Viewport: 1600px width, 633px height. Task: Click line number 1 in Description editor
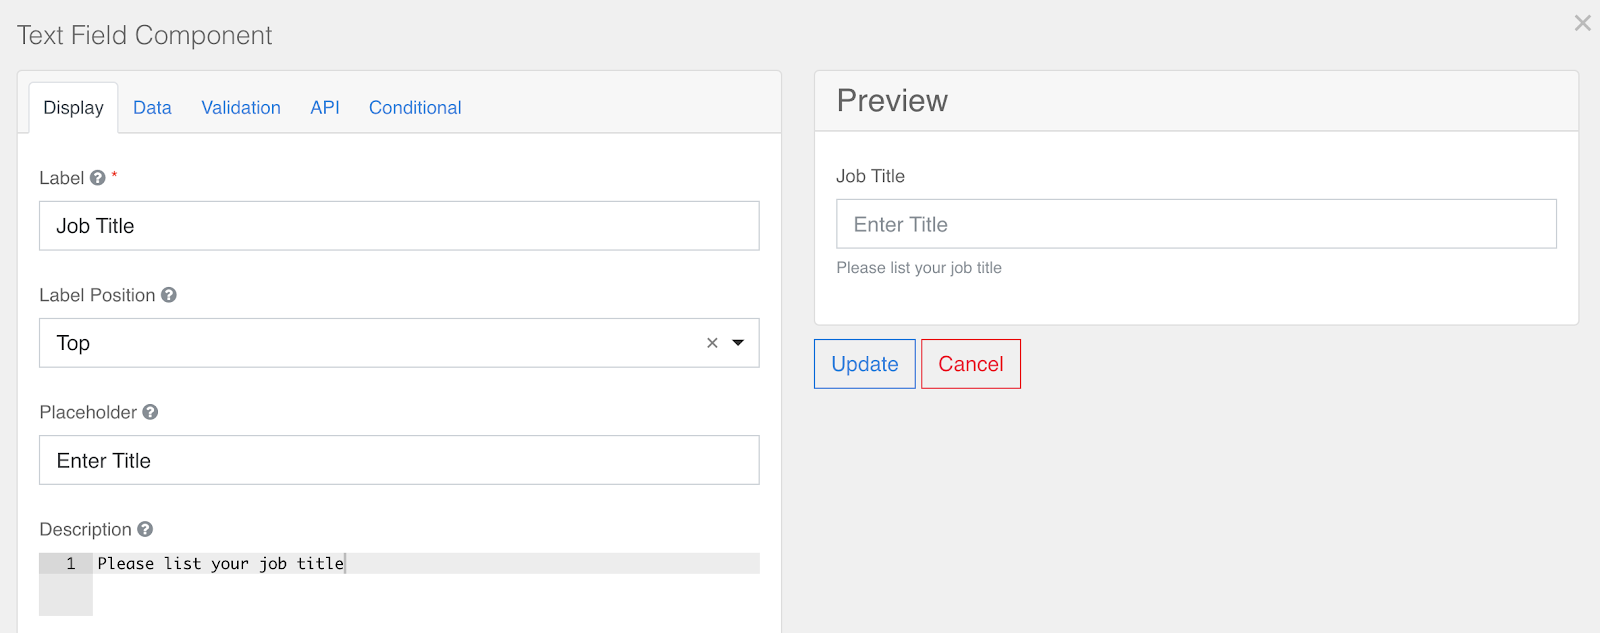click(70, 564)
